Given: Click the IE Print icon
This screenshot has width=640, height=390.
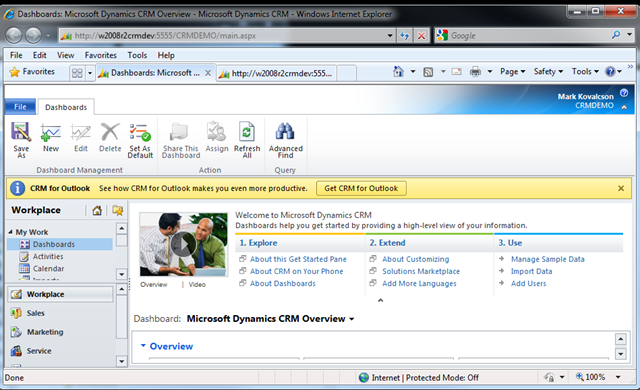Looking at the screenshot, I should pyautogui.click(x=475, y=72).
